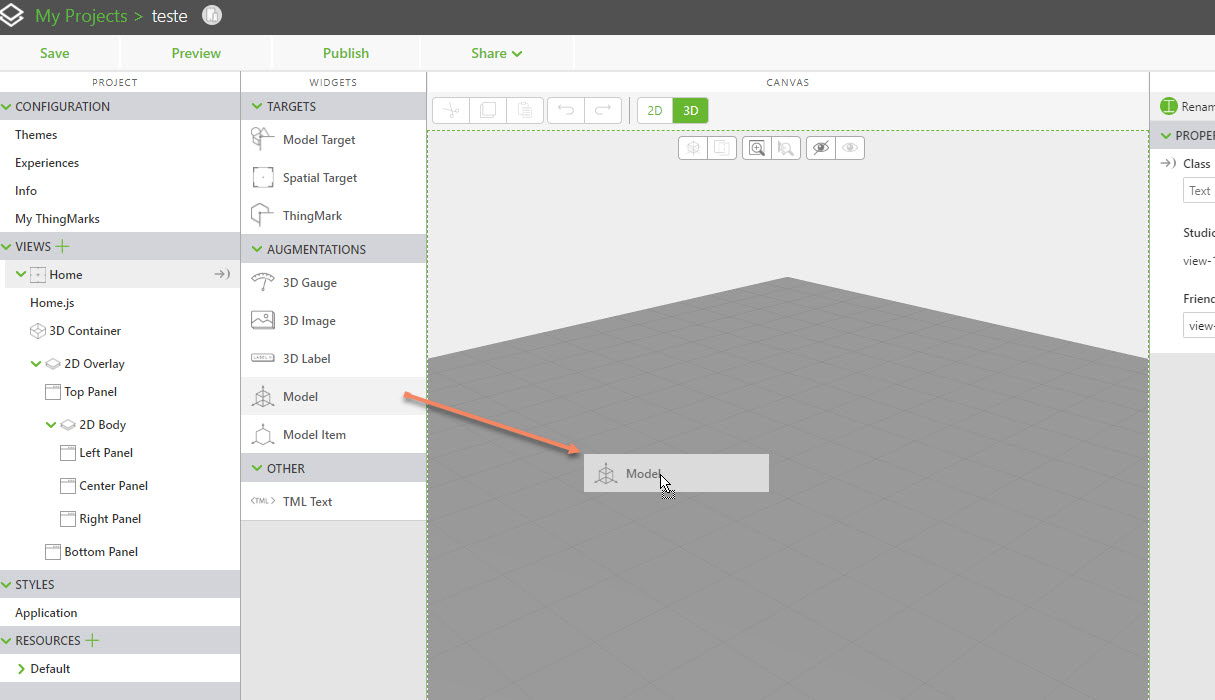Choose the 3D Gauge augmentation
The width and height of the screenshot is (1215, 700).
pyautogui.click(x=309, y=282)
